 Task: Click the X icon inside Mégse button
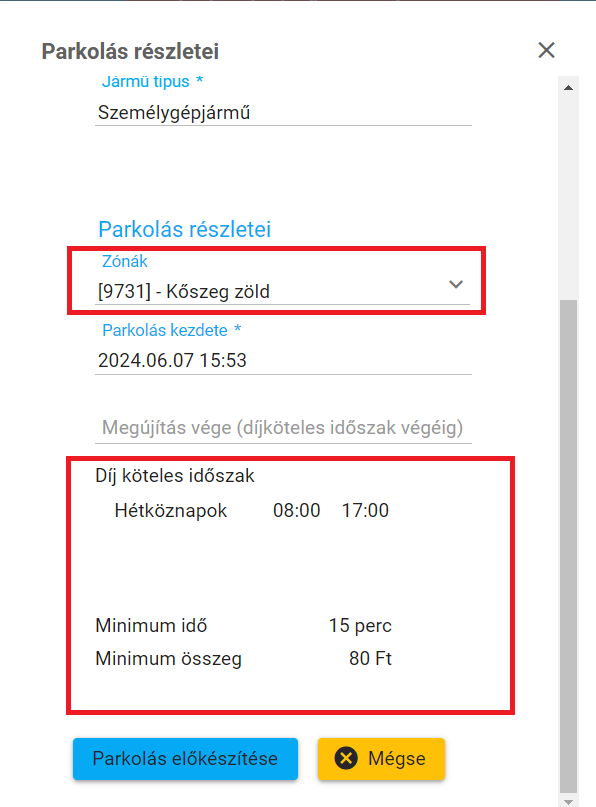(346, 758)
